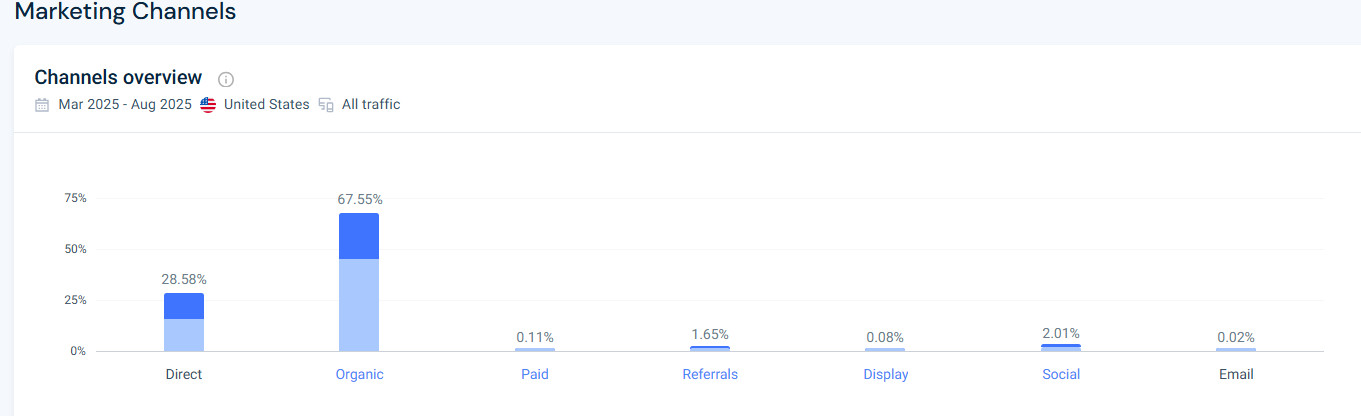Click the All traffic filter text
The width and height of the screenshot is (1361, 416).
[371, 105]
